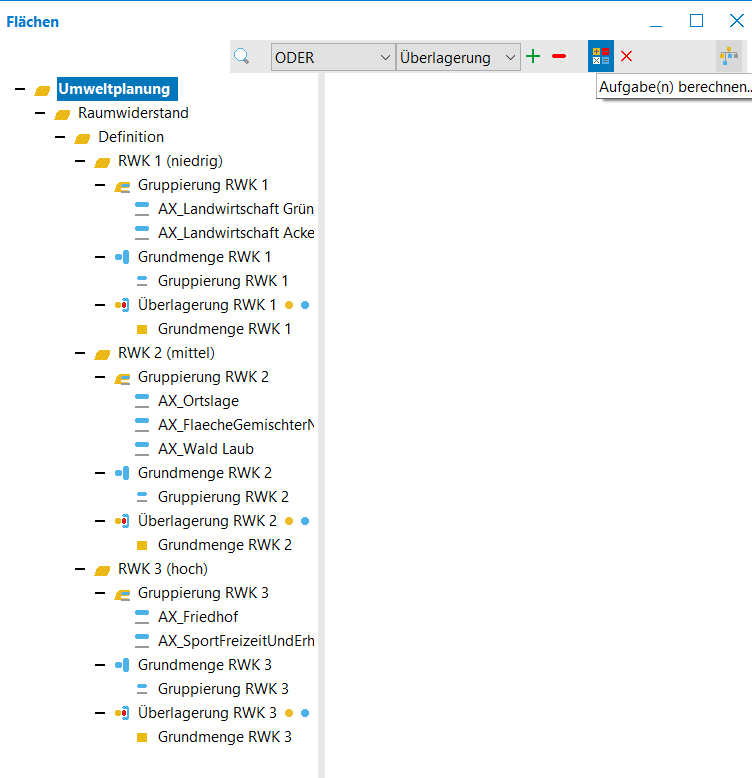
Task: Click the Gruppierung RWK 3 folder icon
Action: [122, 593]
